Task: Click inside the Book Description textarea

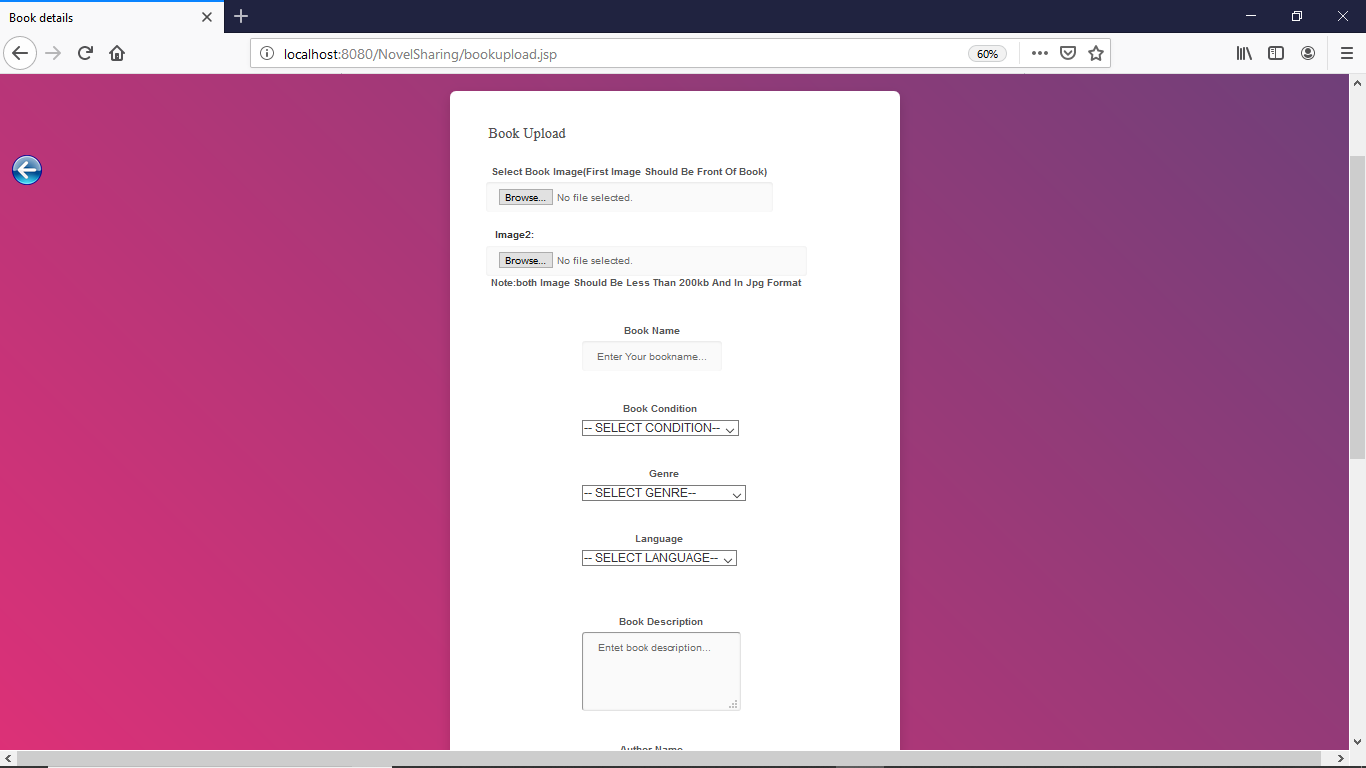Action: [x=661, y=671]
